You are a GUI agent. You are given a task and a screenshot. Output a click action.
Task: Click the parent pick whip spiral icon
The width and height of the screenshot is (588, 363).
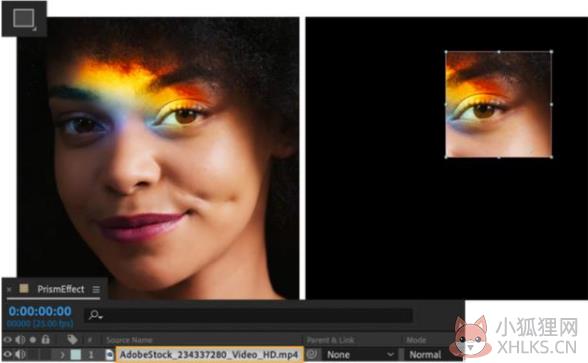(x=311, y=354)
